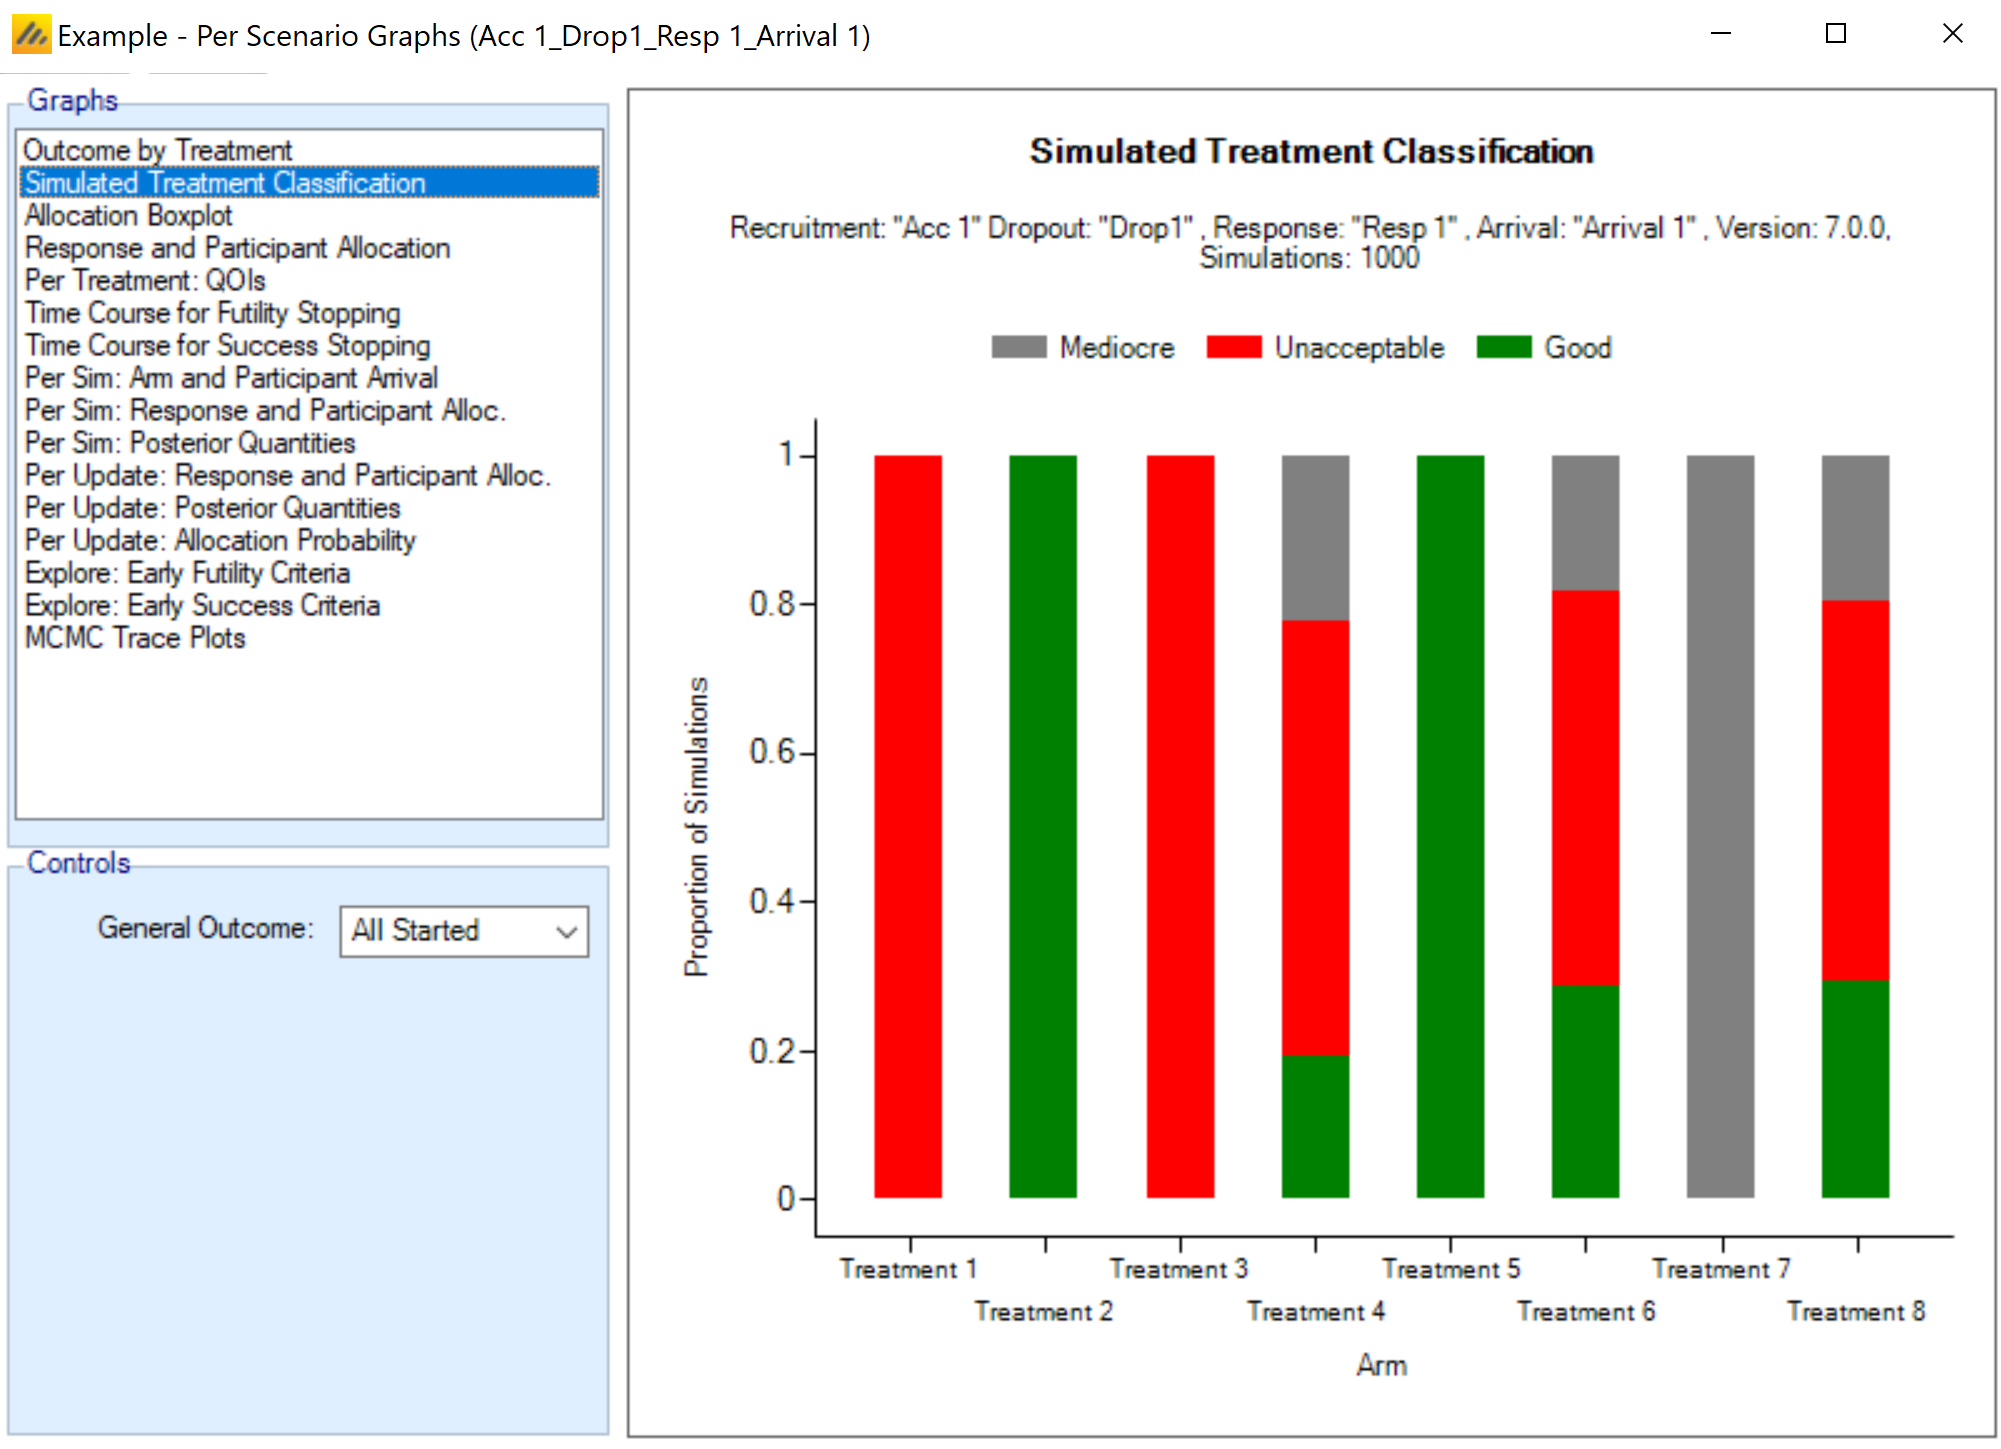Show Time Course for Success Stopping
2001x1449 pixels.
click(227, 345)
